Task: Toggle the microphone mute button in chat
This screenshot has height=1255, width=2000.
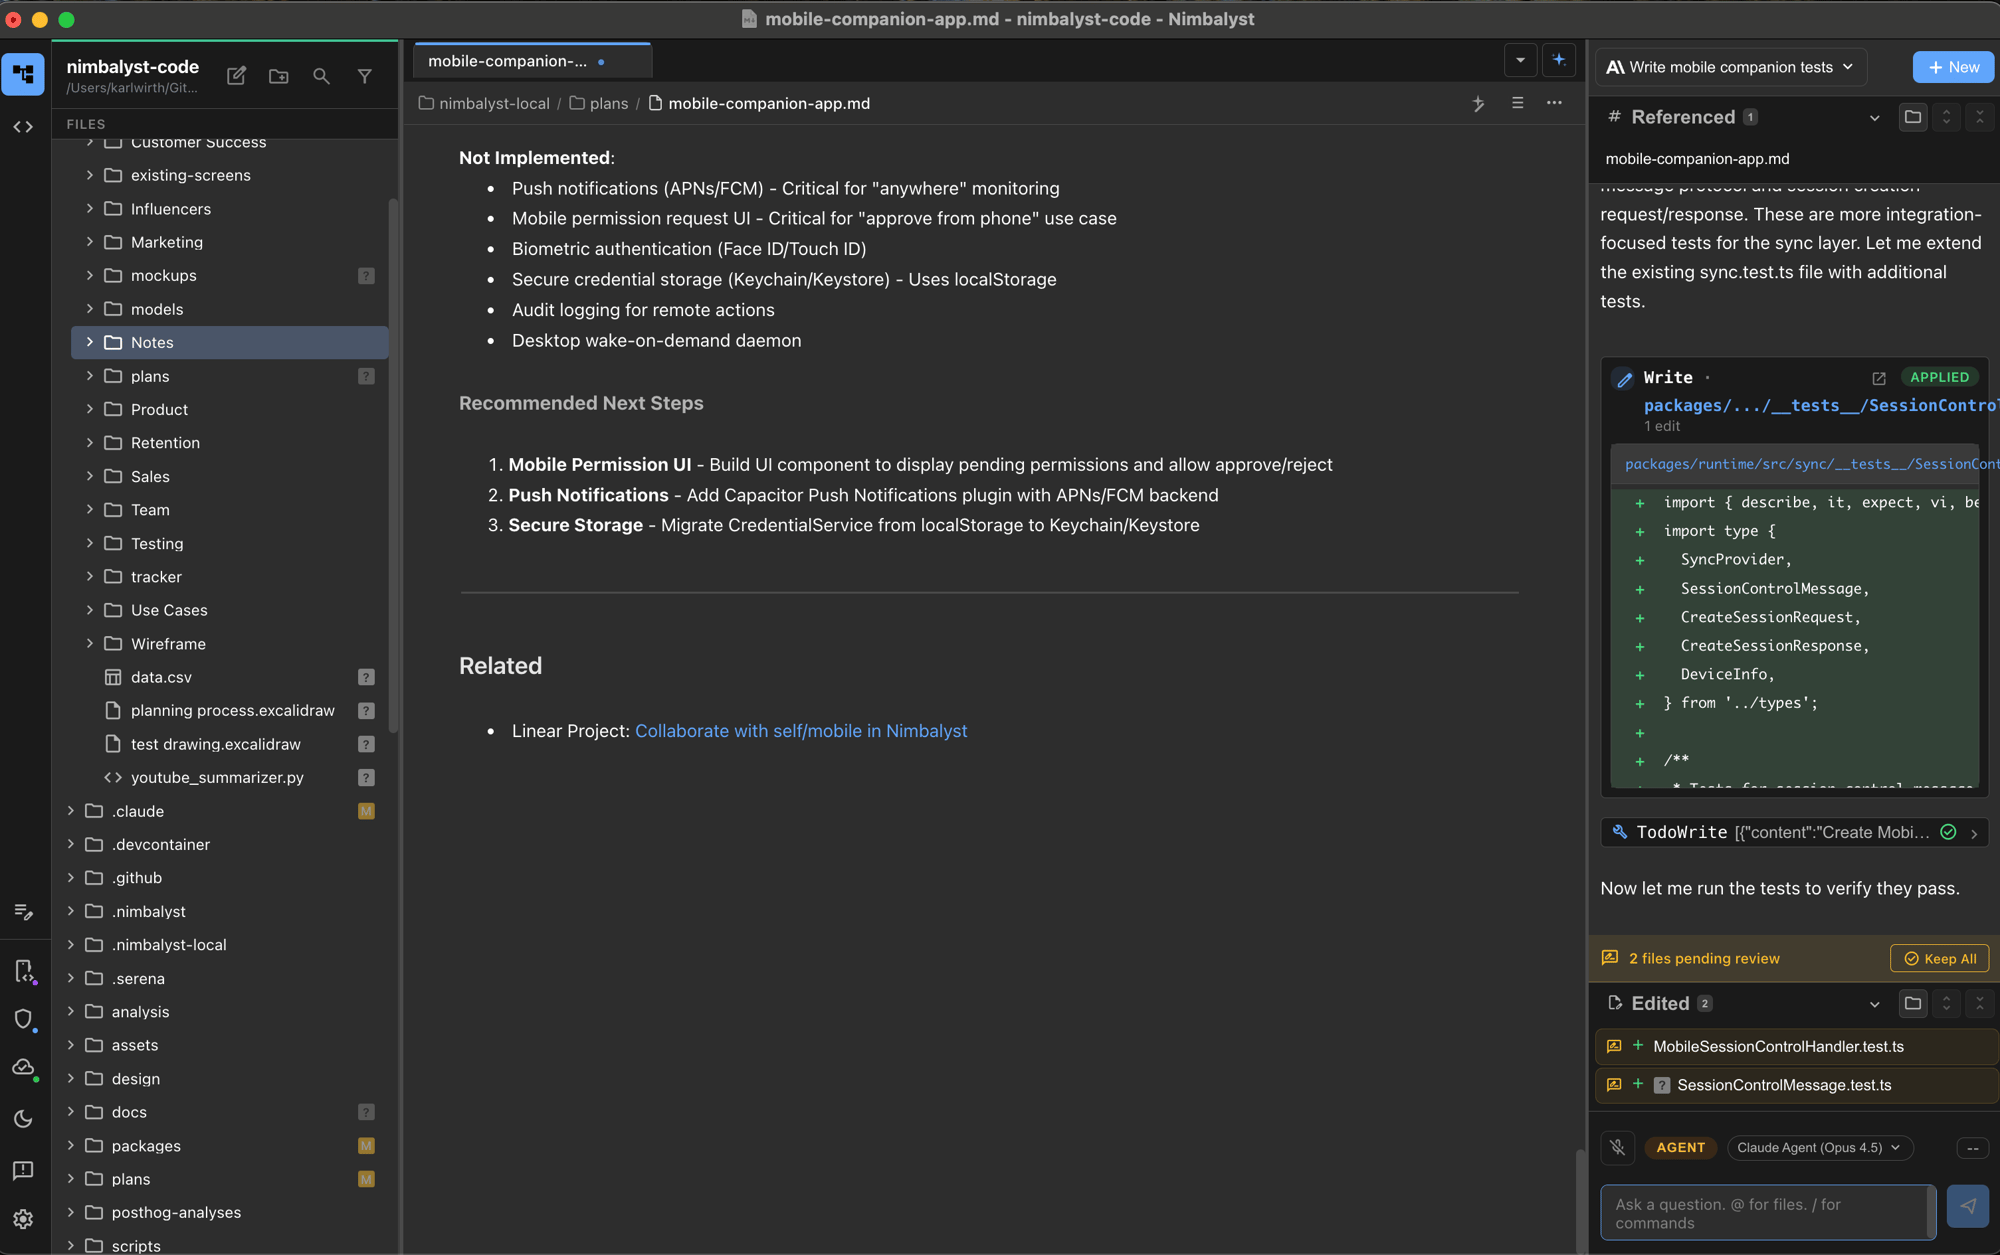Action: coord(1617,1147)
